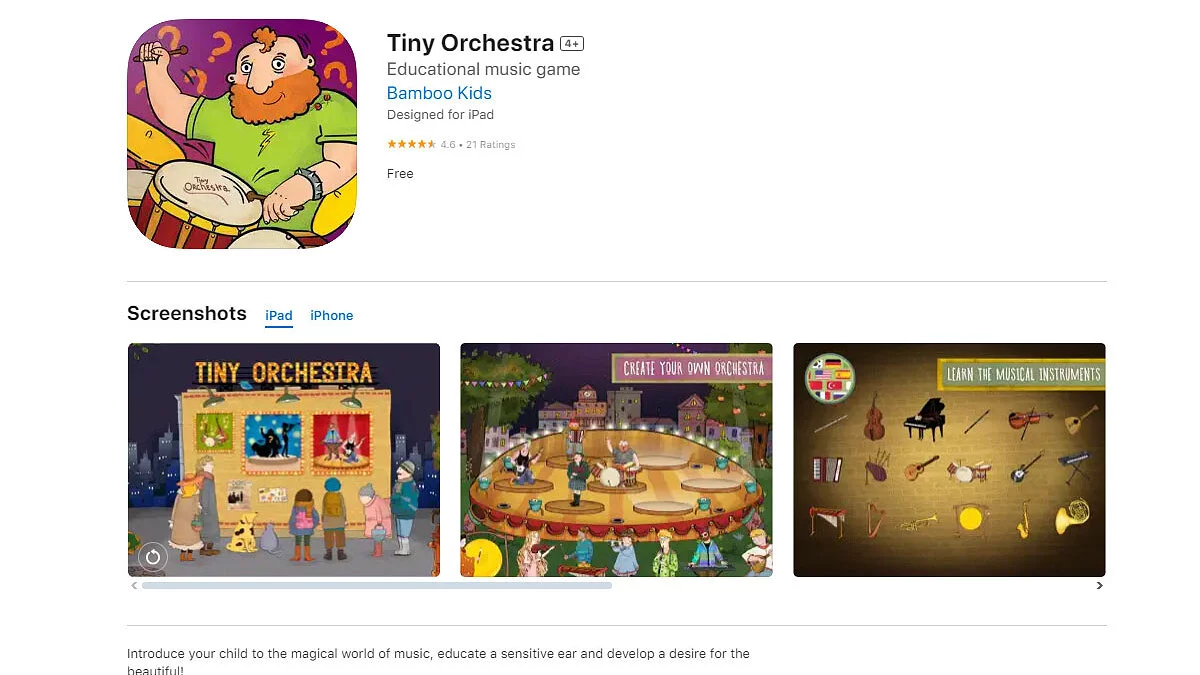
Task: Click the 4+ age rating badge
Action: (x=572, y=44)
